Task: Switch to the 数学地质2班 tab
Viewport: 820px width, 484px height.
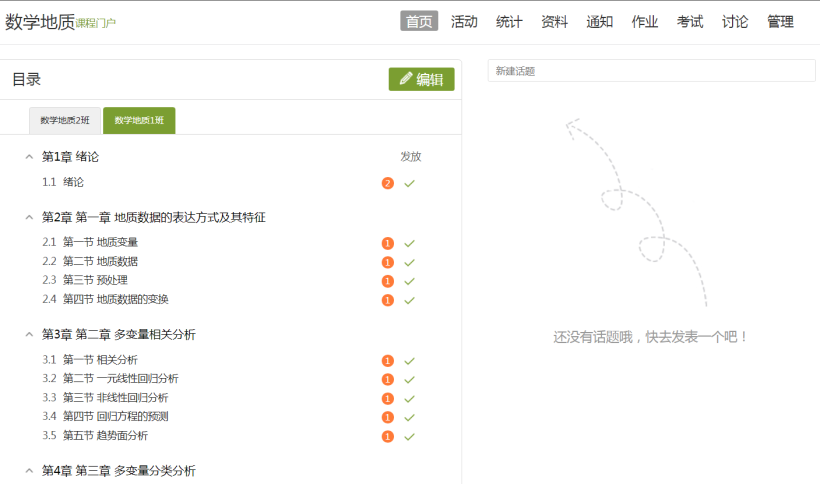Action: click(x=65, y=120)
